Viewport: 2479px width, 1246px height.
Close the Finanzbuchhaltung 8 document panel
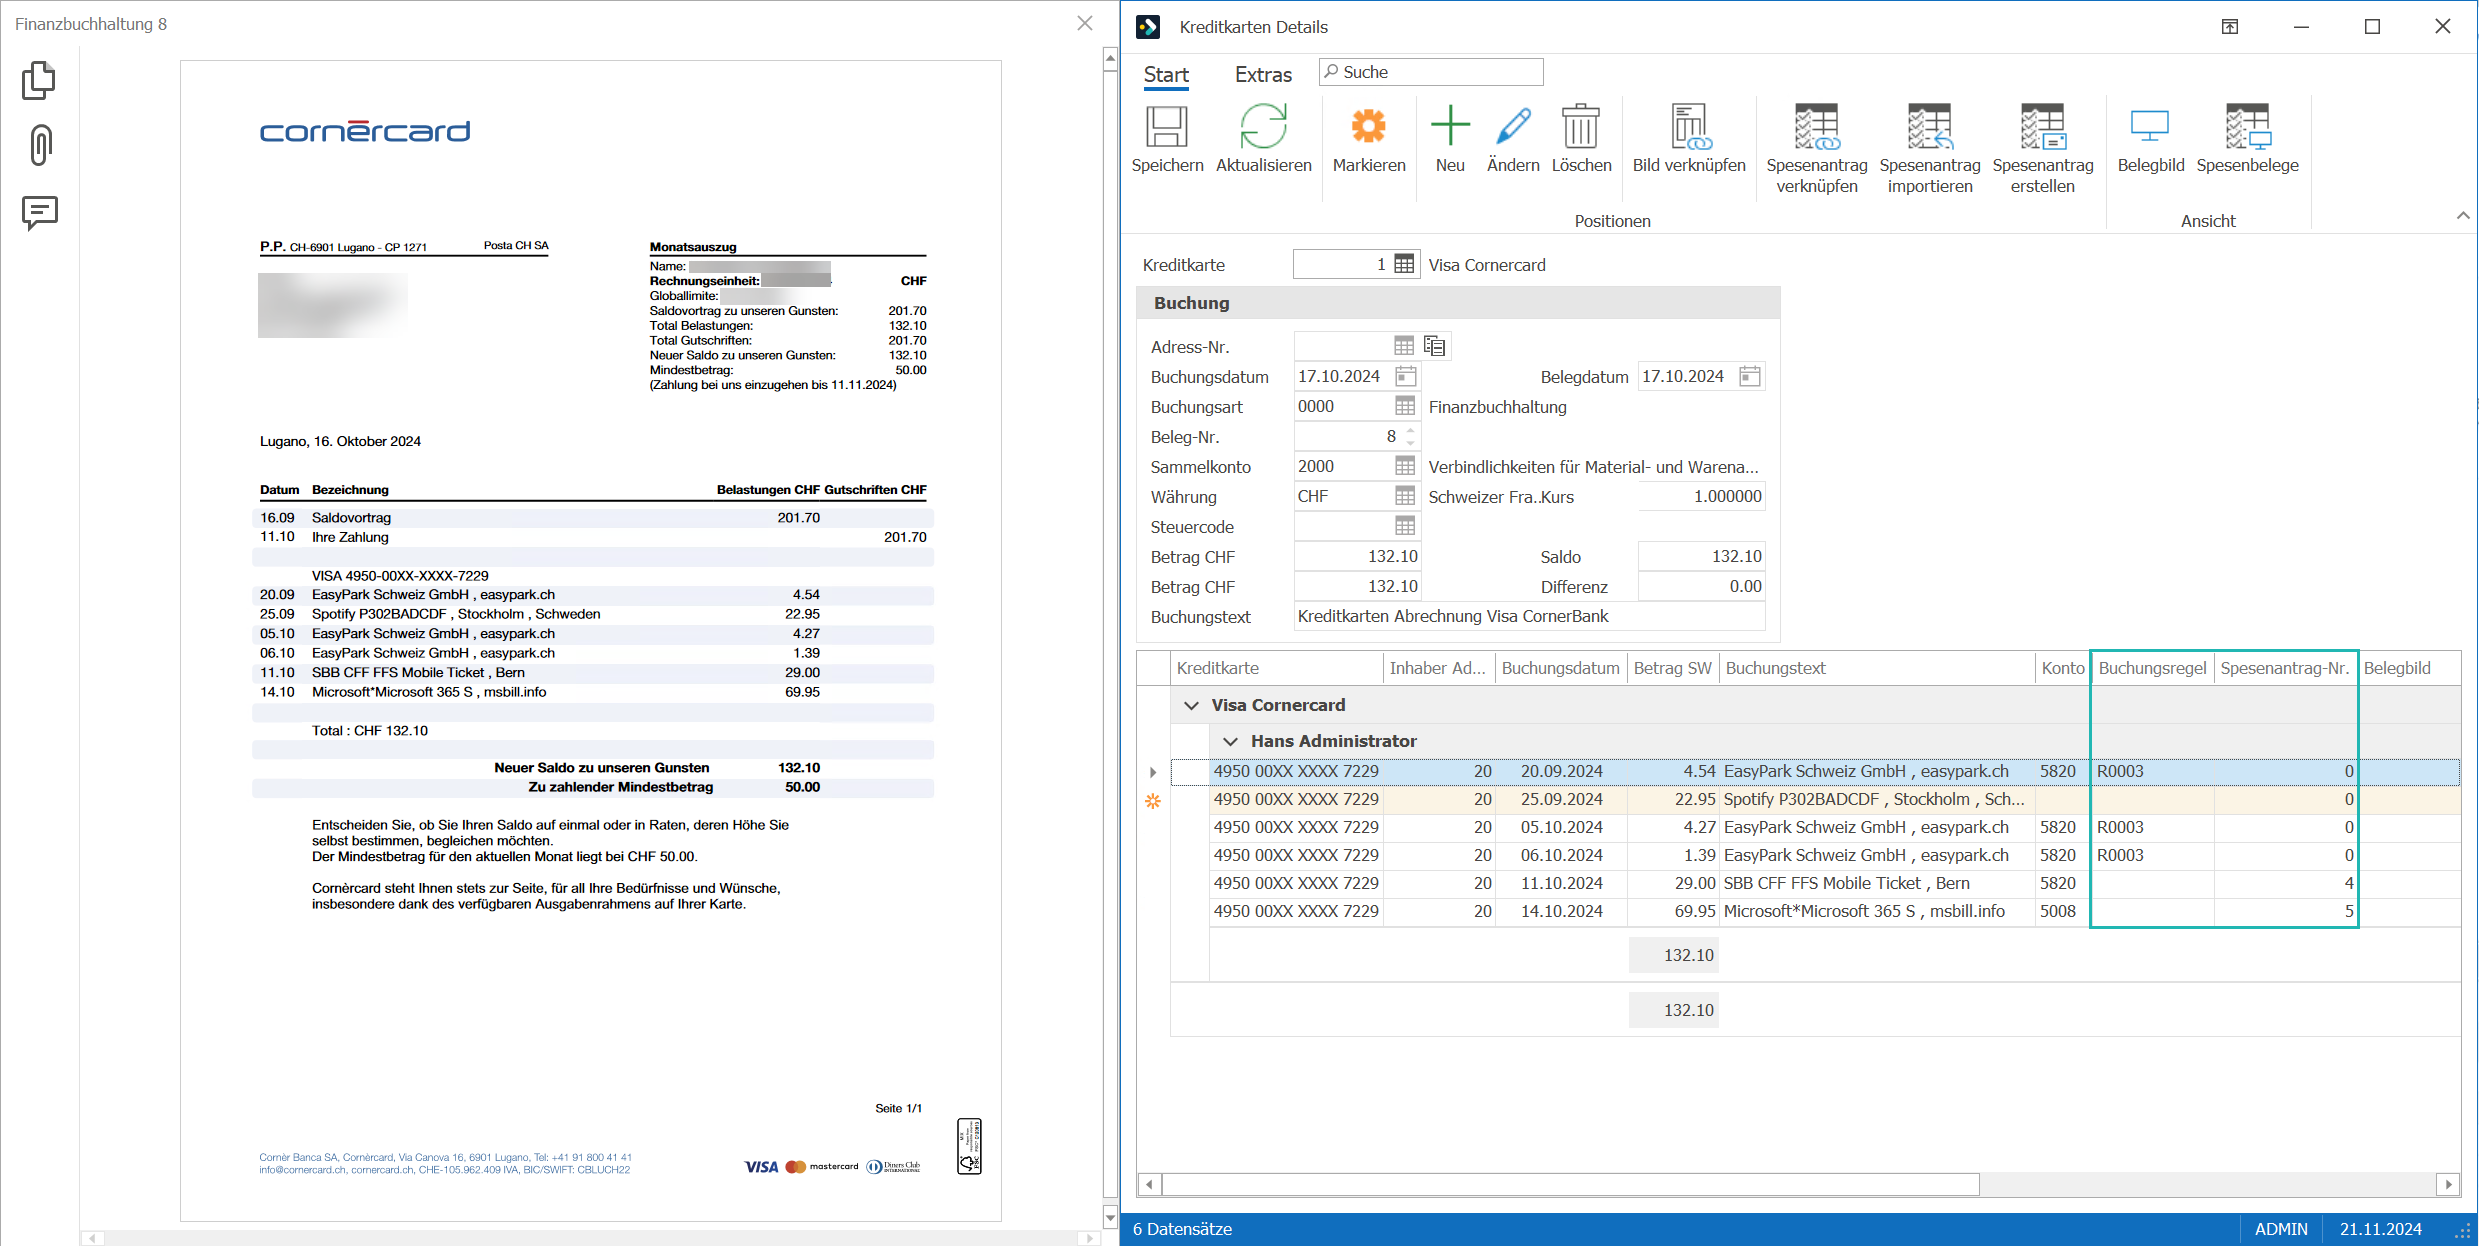pyautogui.click(x=1085, y=23)
